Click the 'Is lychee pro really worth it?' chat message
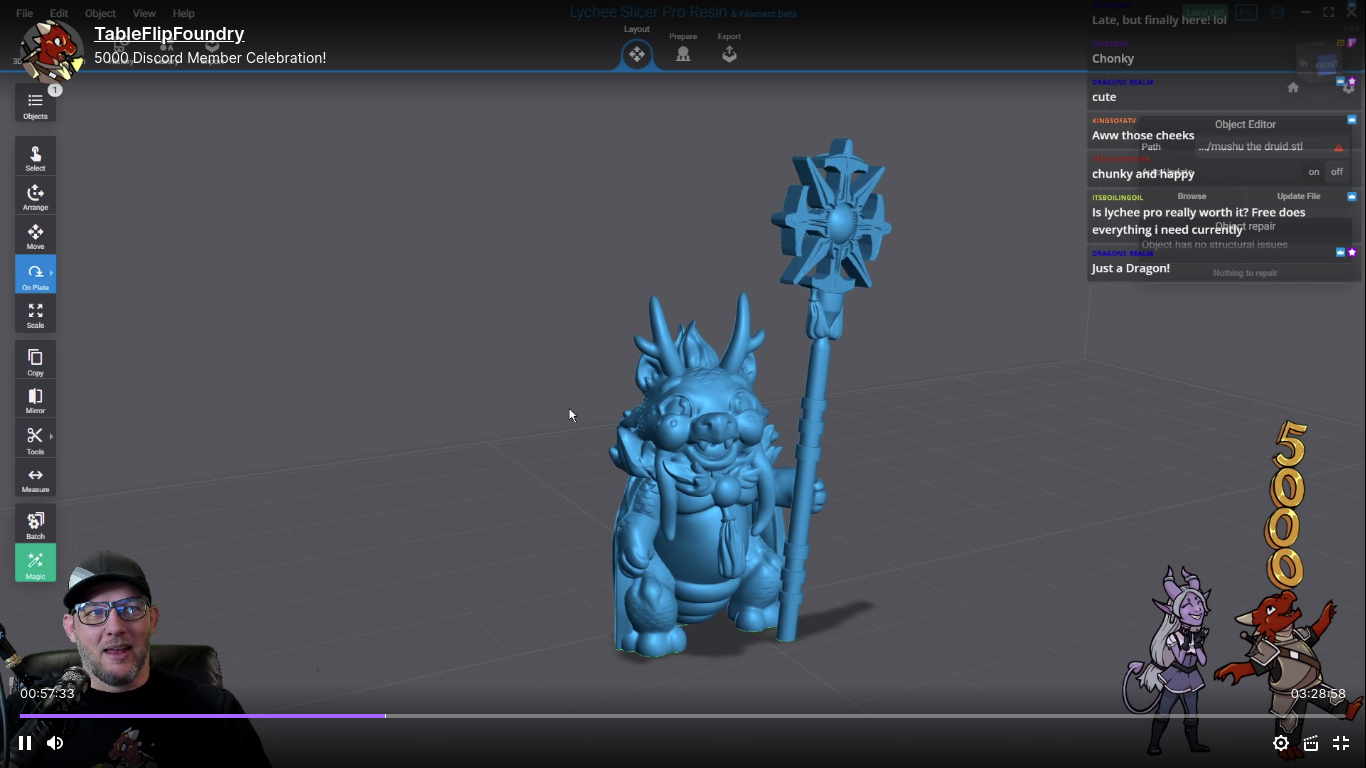 coord(1198,221)
